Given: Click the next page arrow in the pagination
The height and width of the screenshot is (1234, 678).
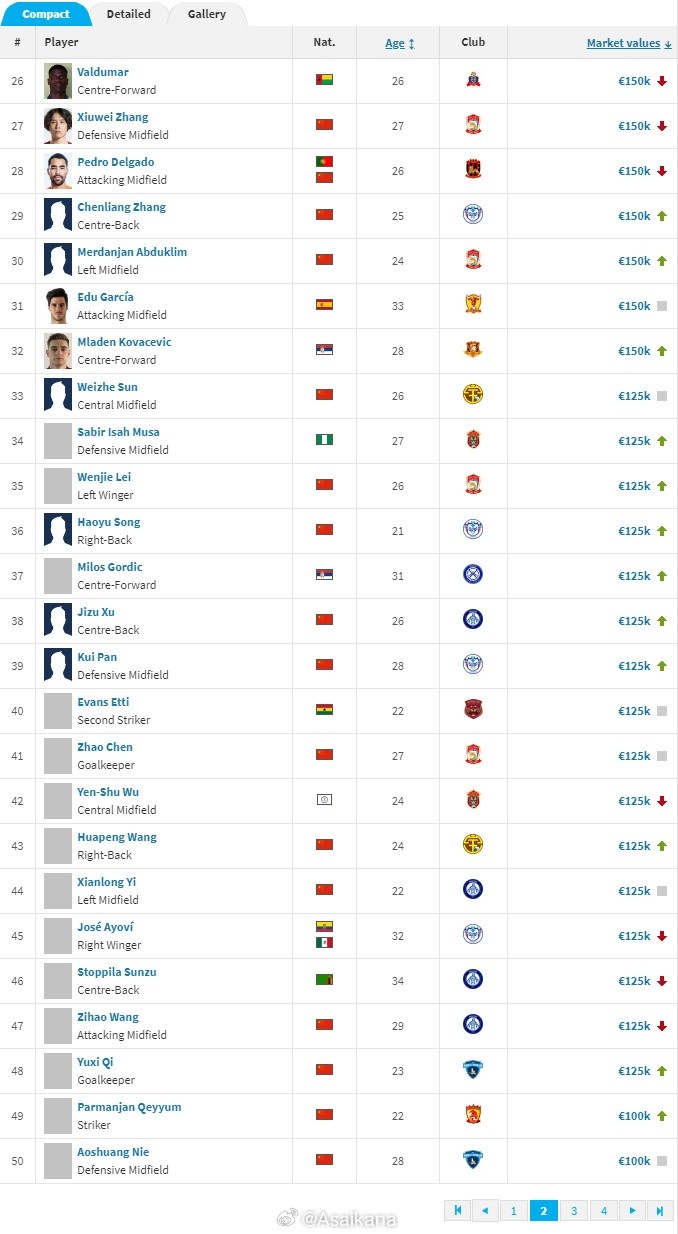Looking at the screenshot, I should point(632,1211).
